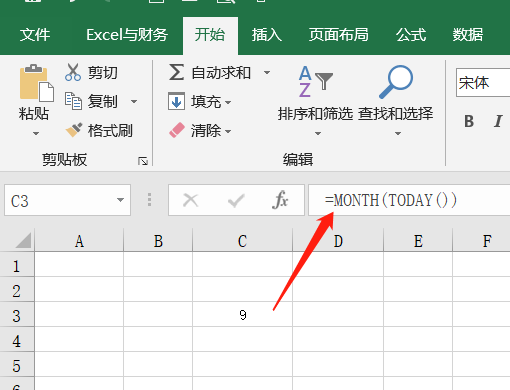
Task: Click the Find and Select magnifier icon
Action: [x=396, y=82]
